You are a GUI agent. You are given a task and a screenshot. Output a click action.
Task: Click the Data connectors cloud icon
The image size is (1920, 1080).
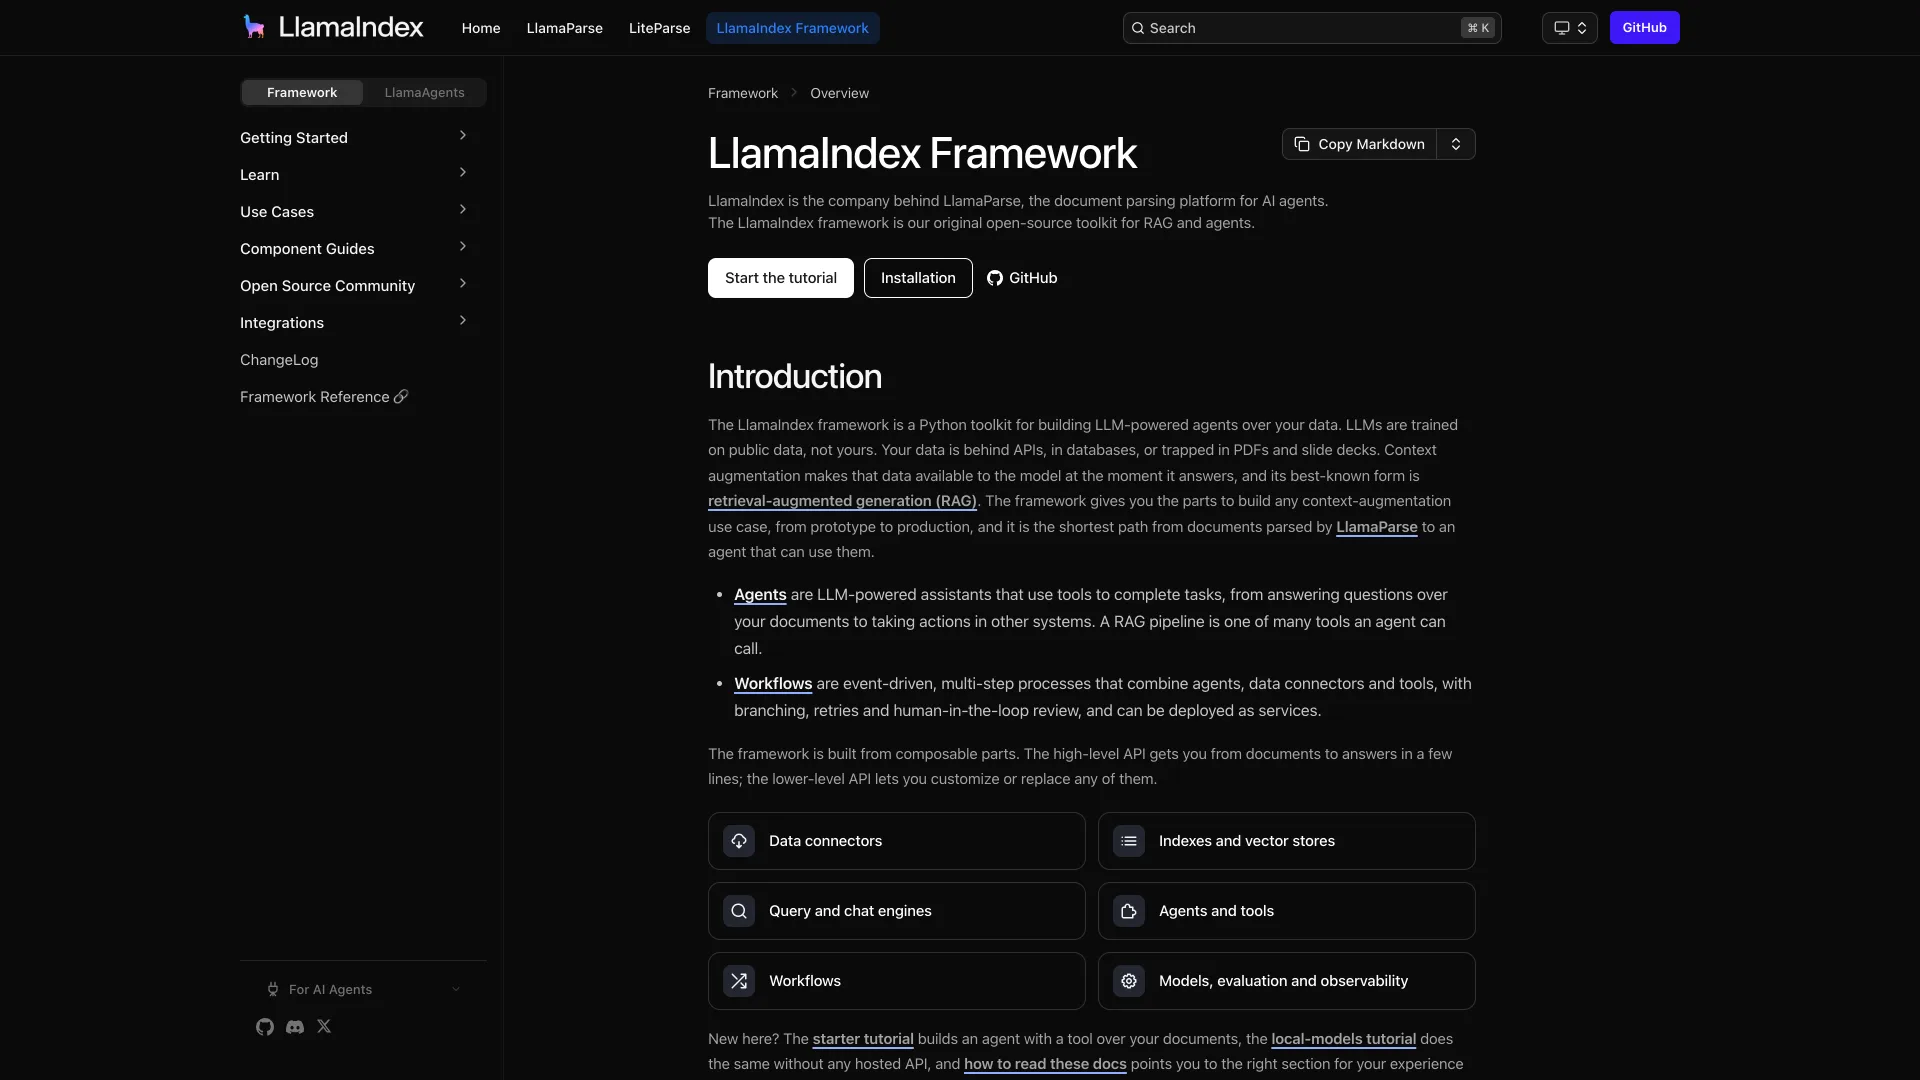(739, 841)
